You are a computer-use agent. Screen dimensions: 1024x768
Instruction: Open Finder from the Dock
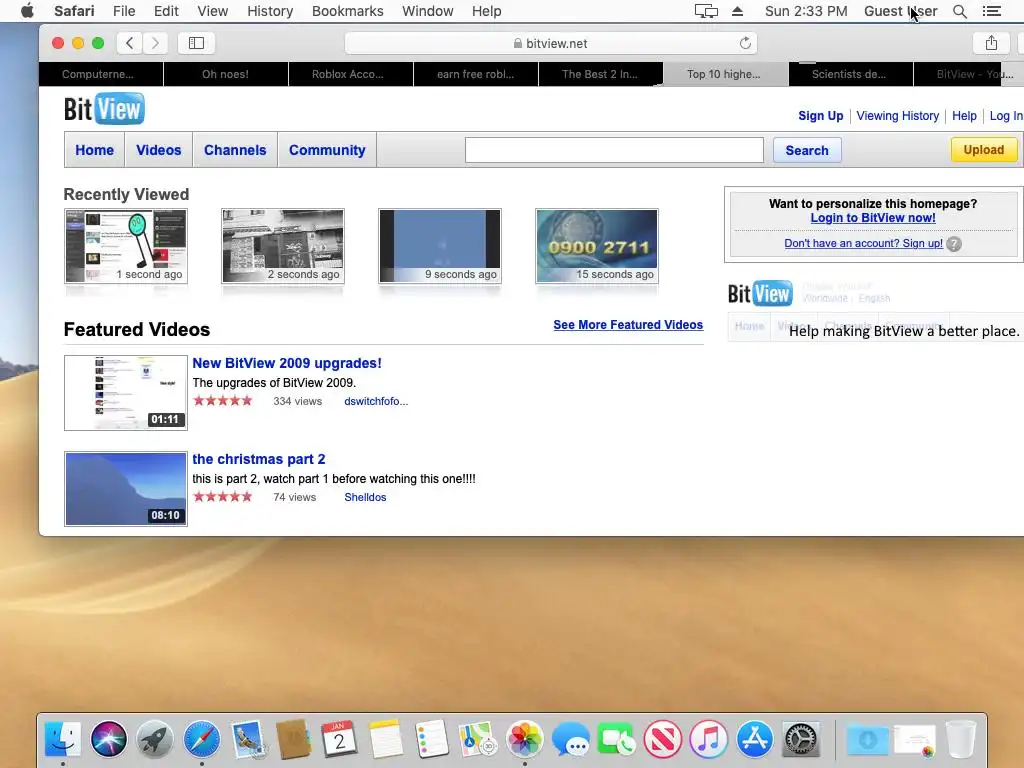(63, 739)
